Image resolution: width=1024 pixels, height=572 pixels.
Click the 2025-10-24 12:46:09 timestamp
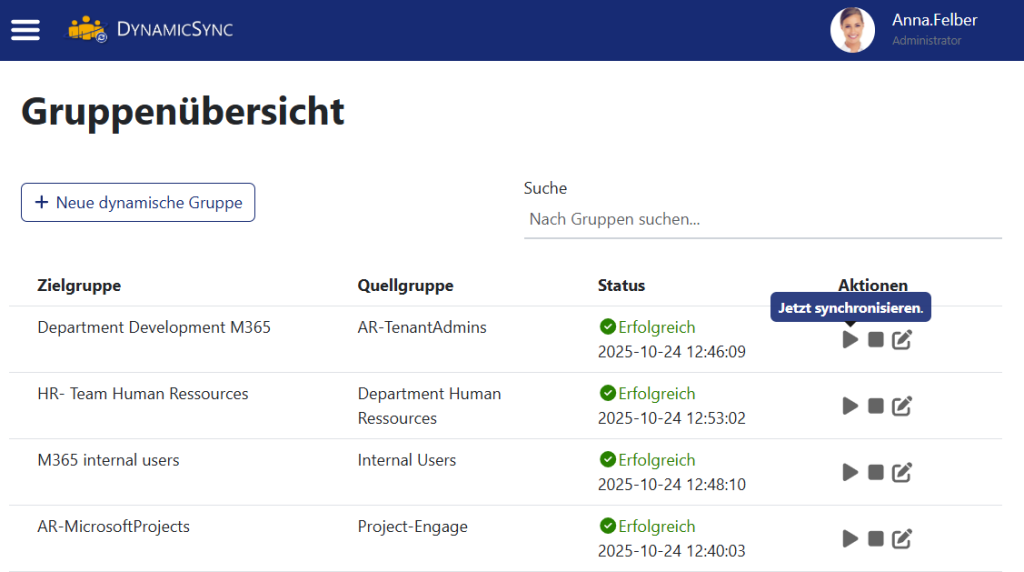click(671, 352)
